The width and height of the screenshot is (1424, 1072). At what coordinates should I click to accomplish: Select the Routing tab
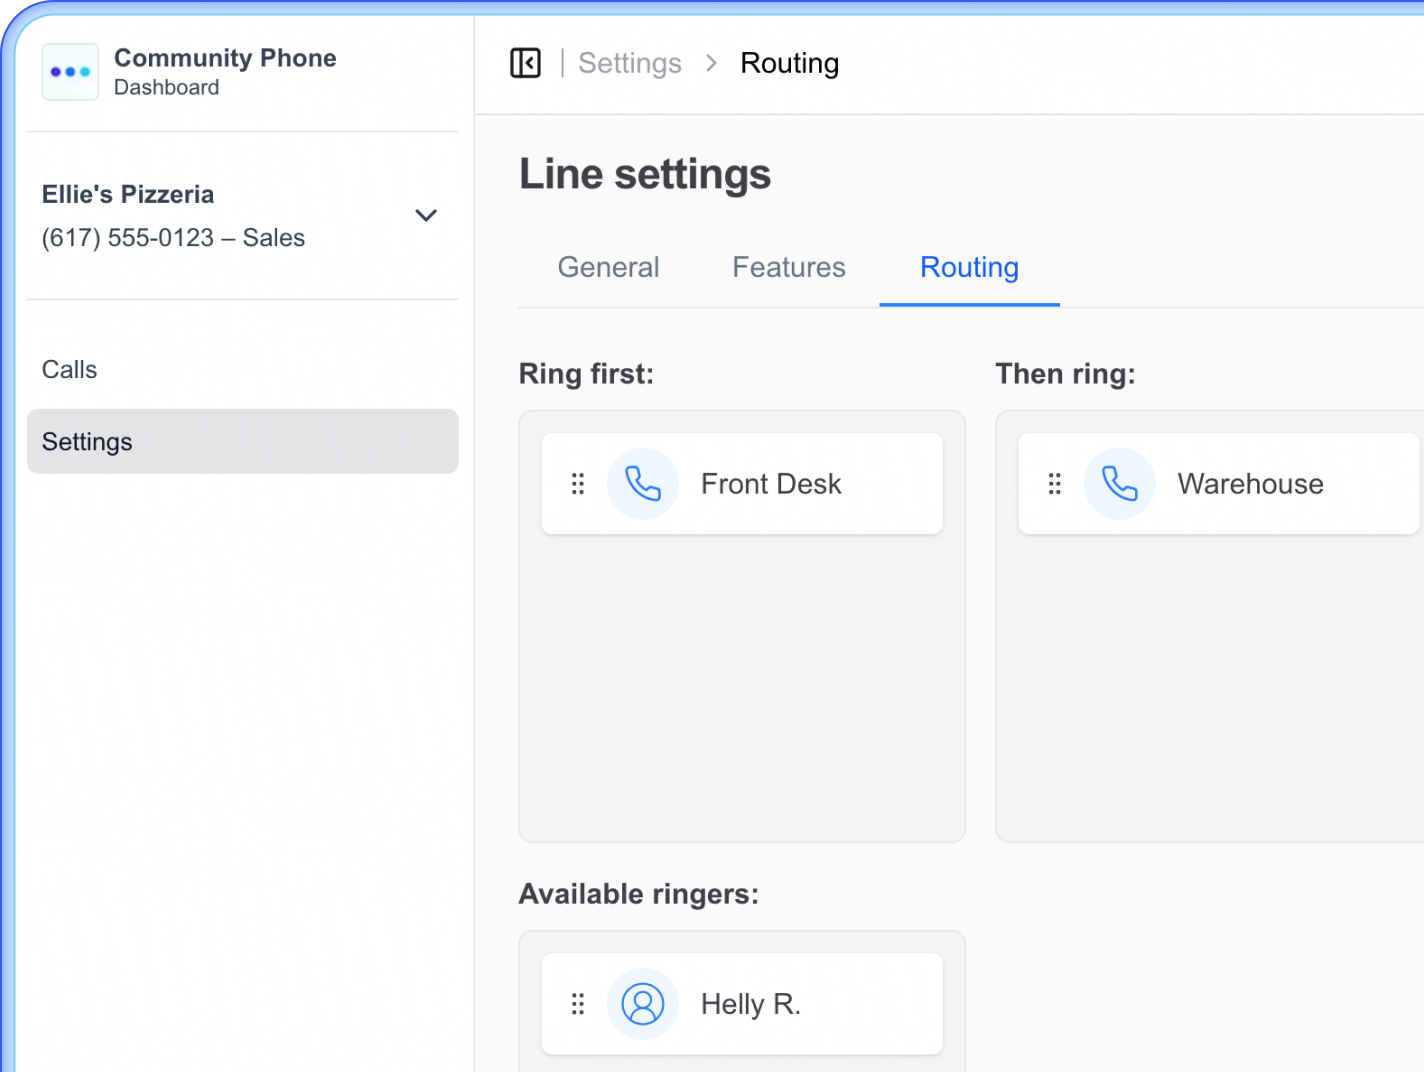(969, 267)
